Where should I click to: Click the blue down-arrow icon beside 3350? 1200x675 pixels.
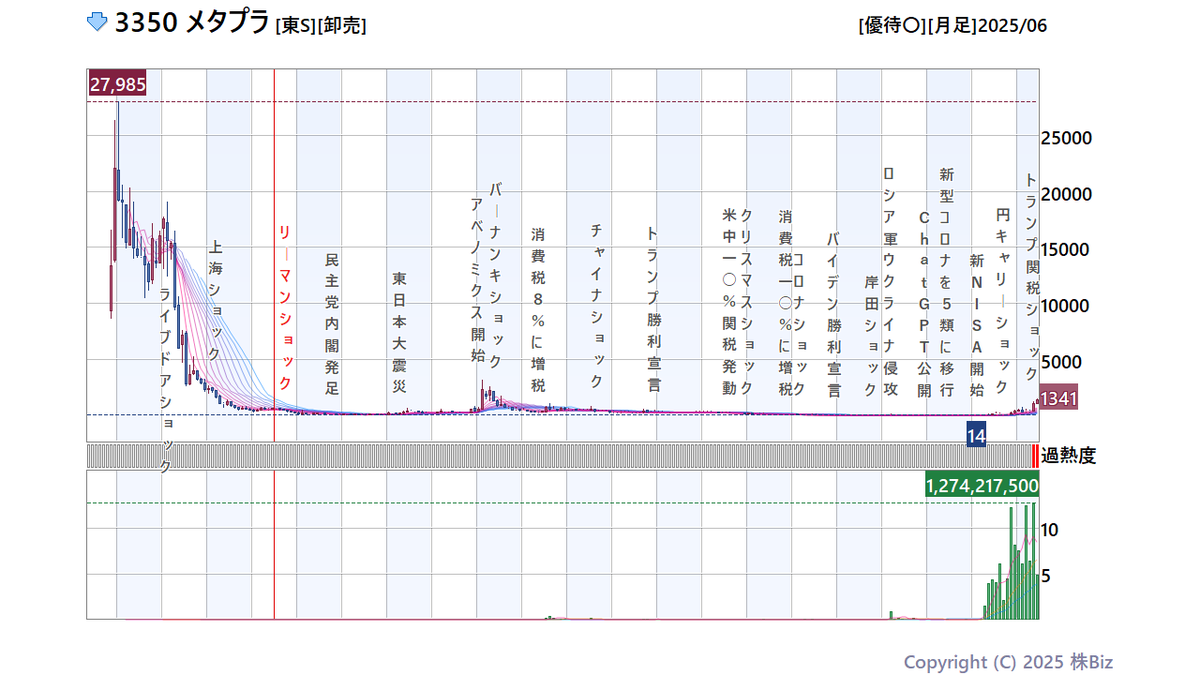pyautogui.click(x=97, y=23)
